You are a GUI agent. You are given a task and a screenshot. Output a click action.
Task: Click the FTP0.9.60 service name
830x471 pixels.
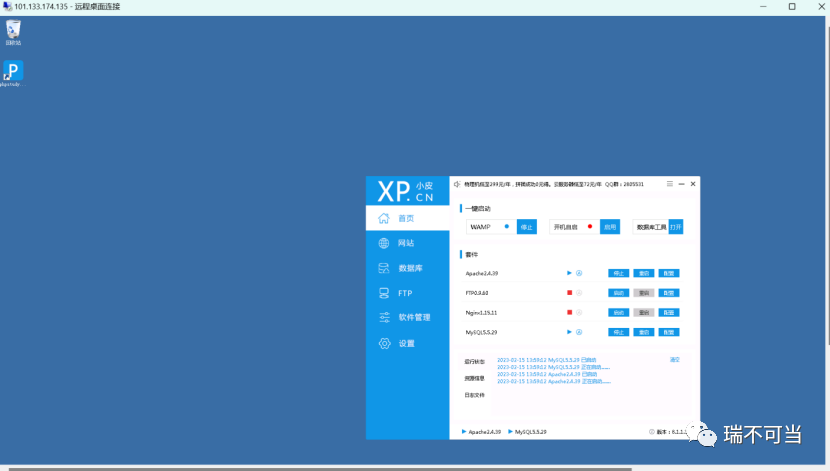[477, 293]
